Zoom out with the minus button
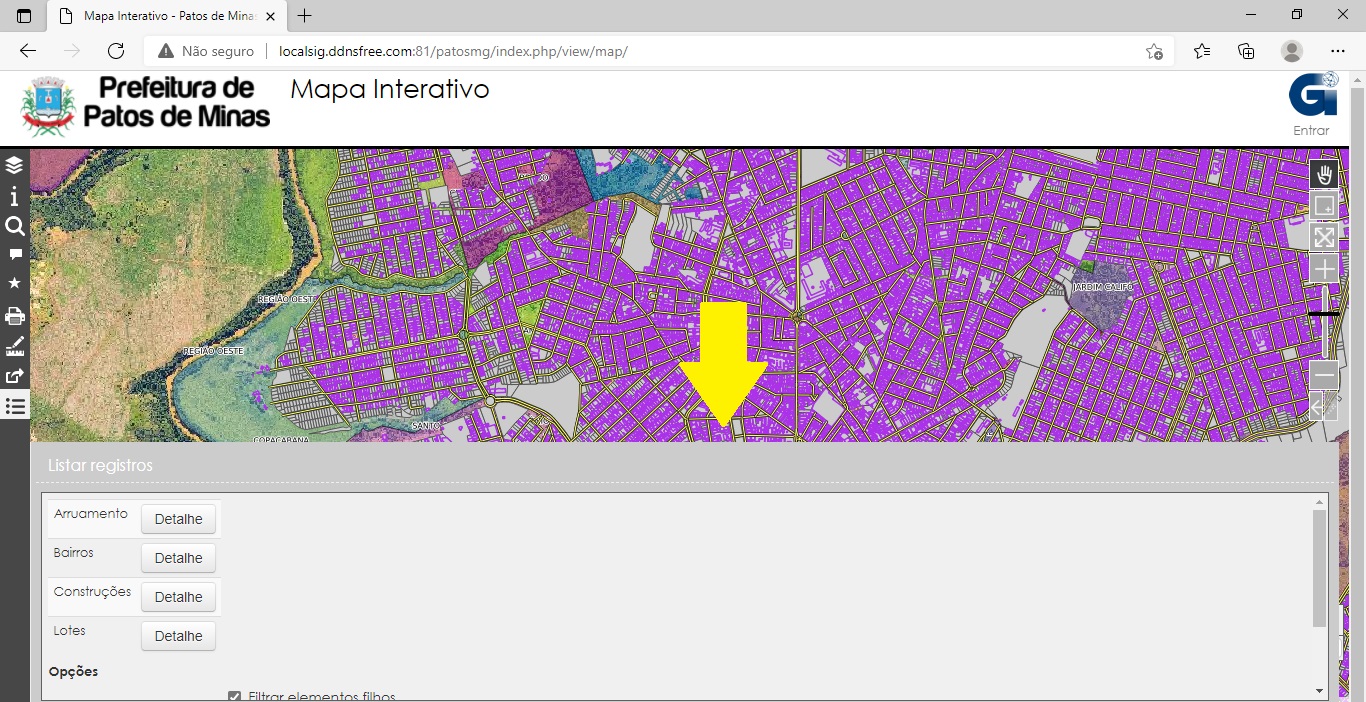Viewport: 1366px width, 702px height. [x=1324, y=375]
